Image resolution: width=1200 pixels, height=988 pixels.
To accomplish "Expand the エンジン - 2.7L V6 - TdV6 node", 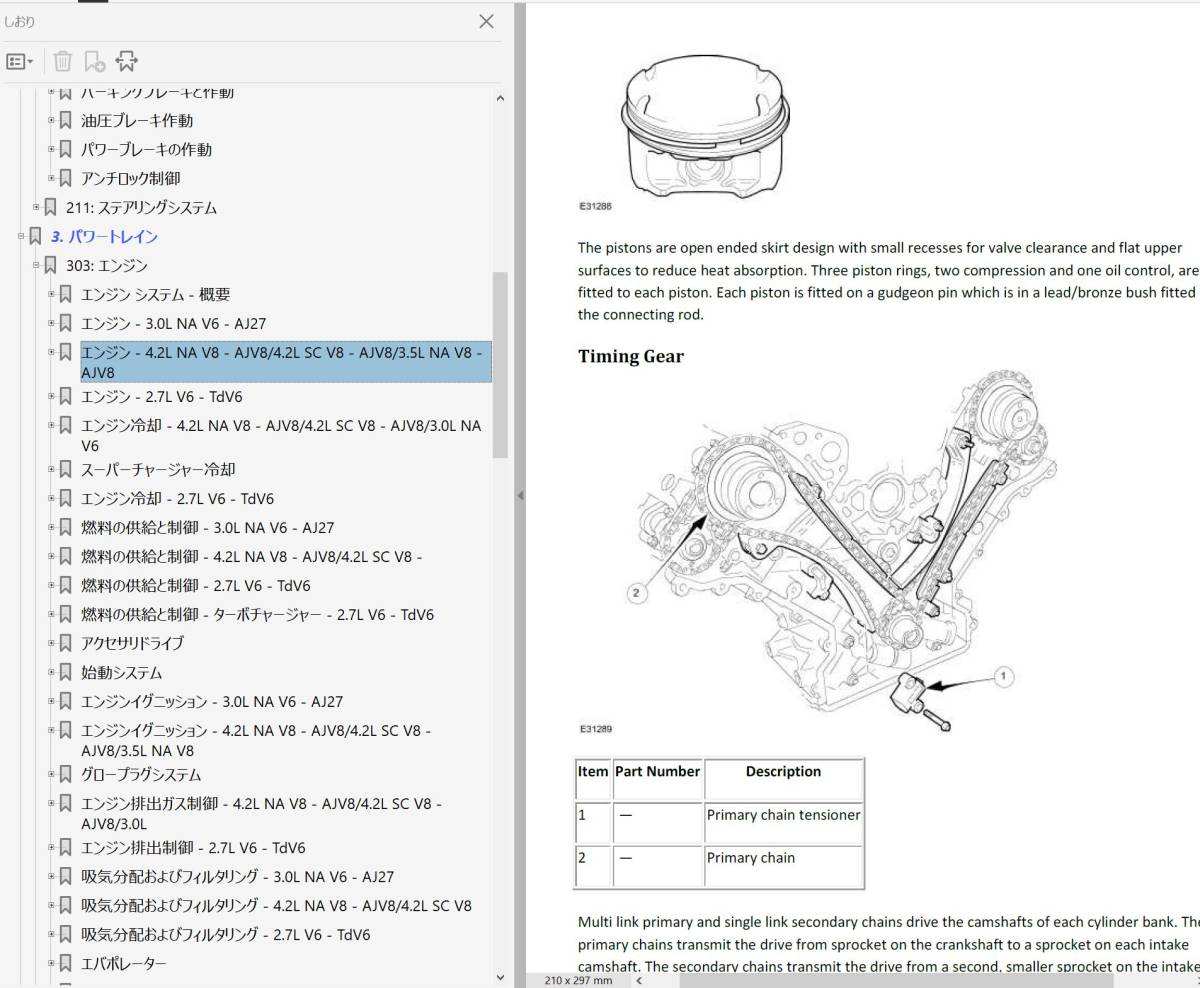I will (52, 396).
